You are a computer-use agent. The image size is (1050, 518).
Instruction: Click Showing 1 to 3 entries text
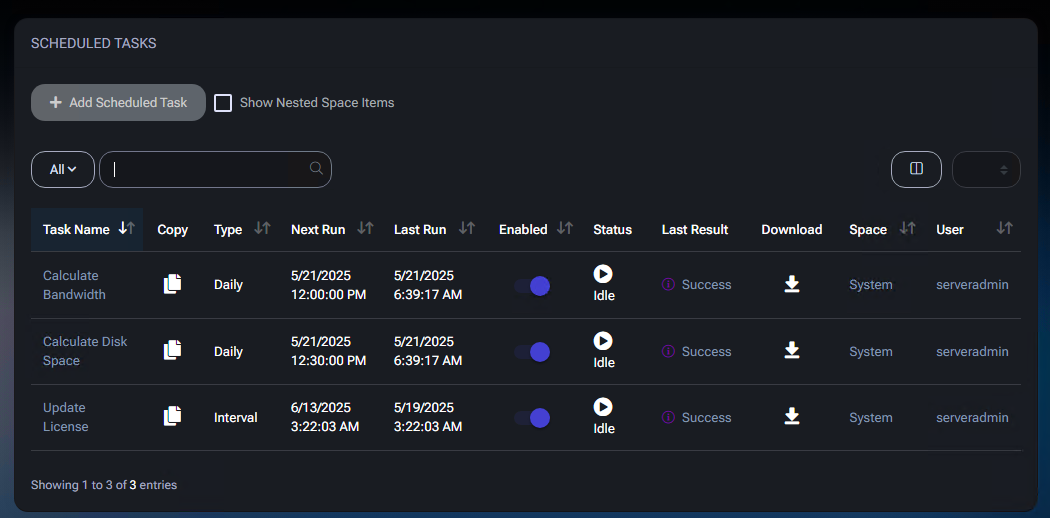pyautogui.click(x=104, y=485)
